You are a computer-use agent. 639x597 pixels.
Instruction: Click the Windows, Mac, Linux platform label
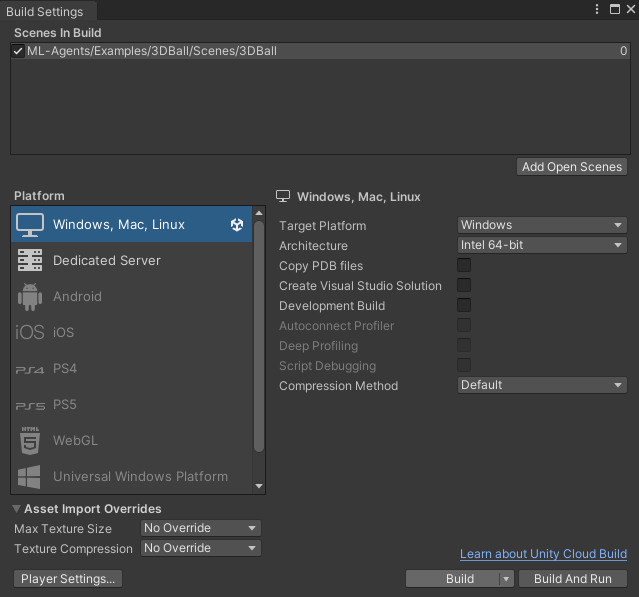coord(119,225)
